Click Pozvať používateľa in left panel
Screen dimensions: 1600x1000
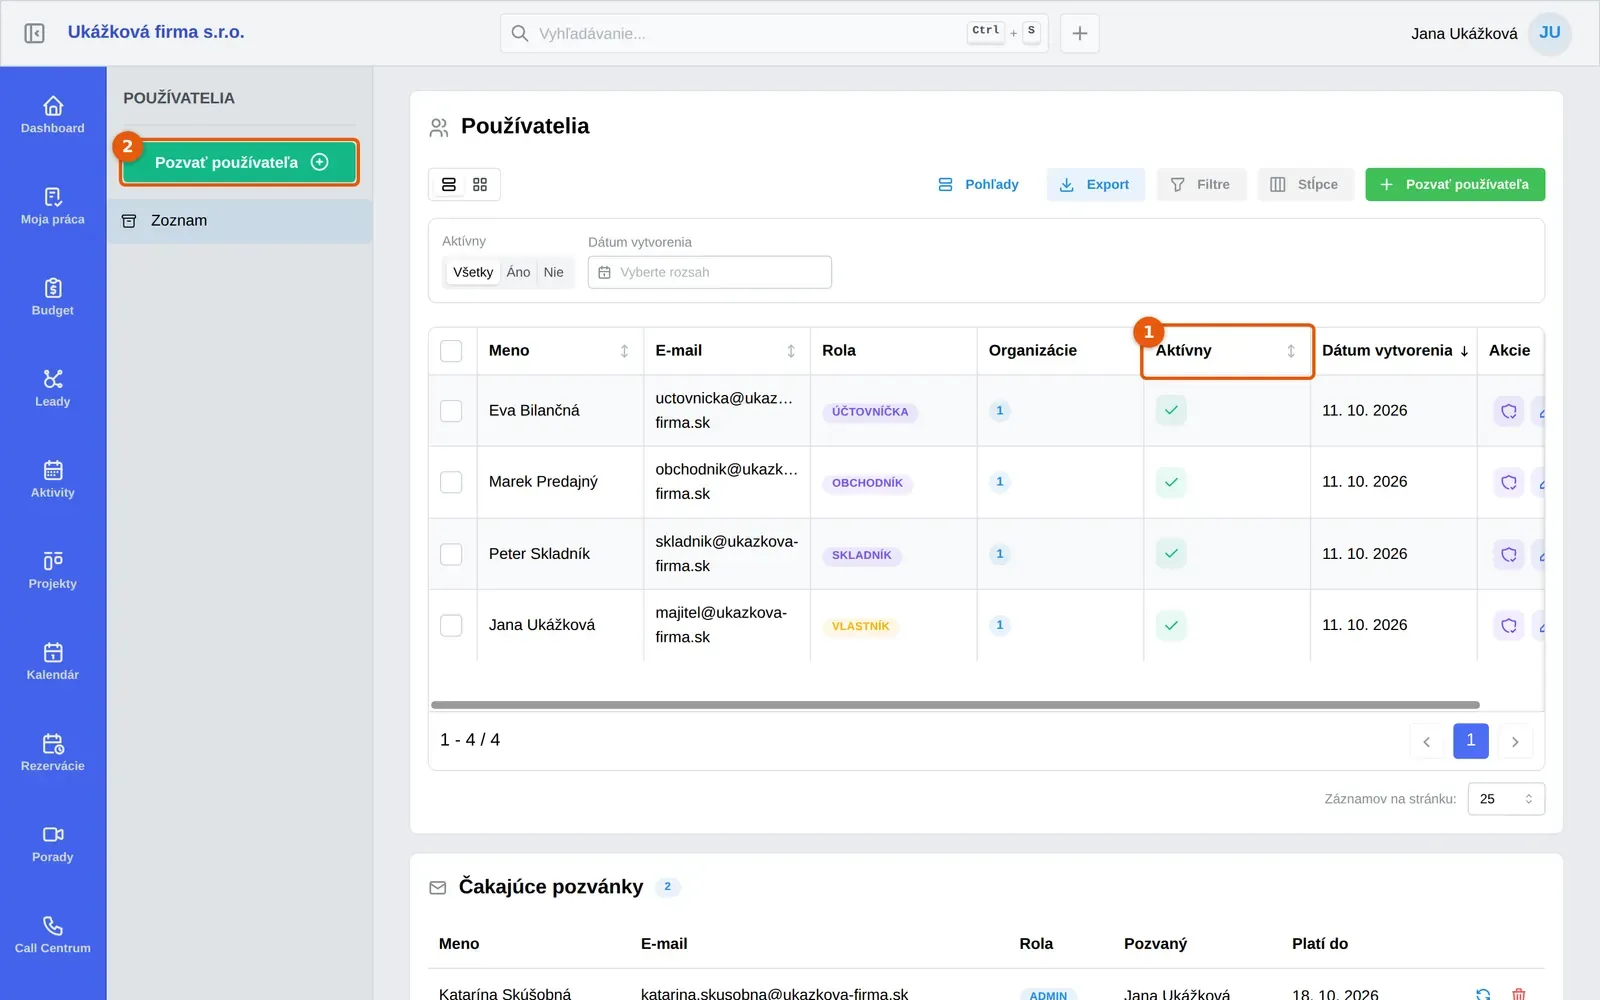tap(240, 162)
